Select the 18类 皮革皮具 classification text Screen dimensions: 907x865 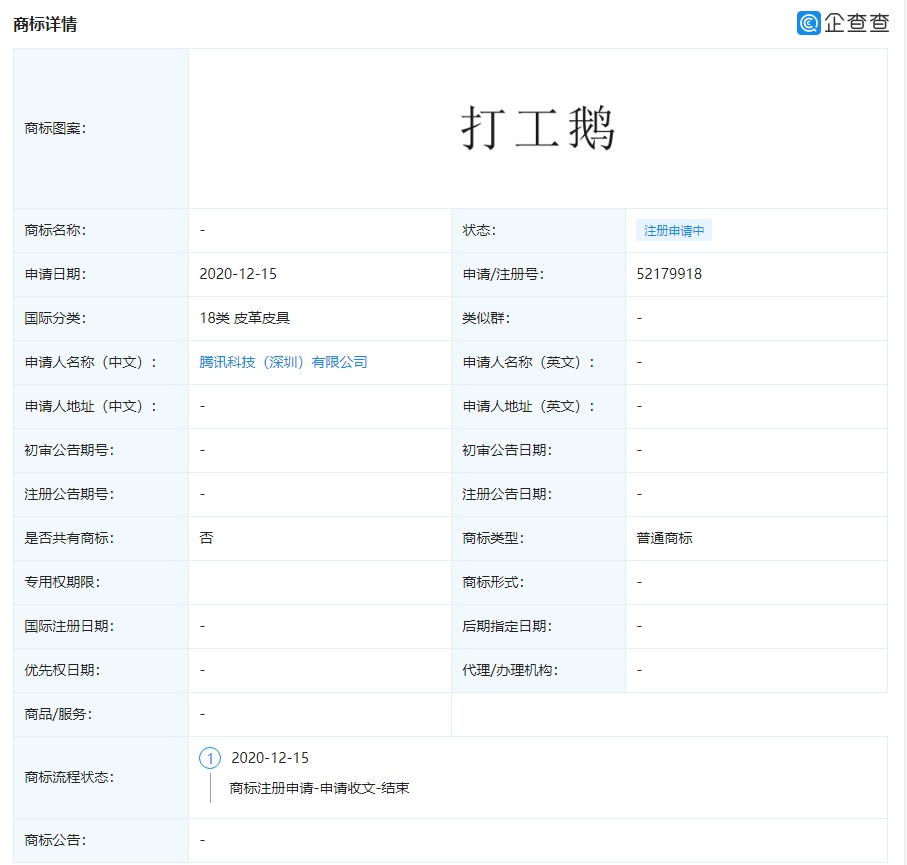pos(244,318)
